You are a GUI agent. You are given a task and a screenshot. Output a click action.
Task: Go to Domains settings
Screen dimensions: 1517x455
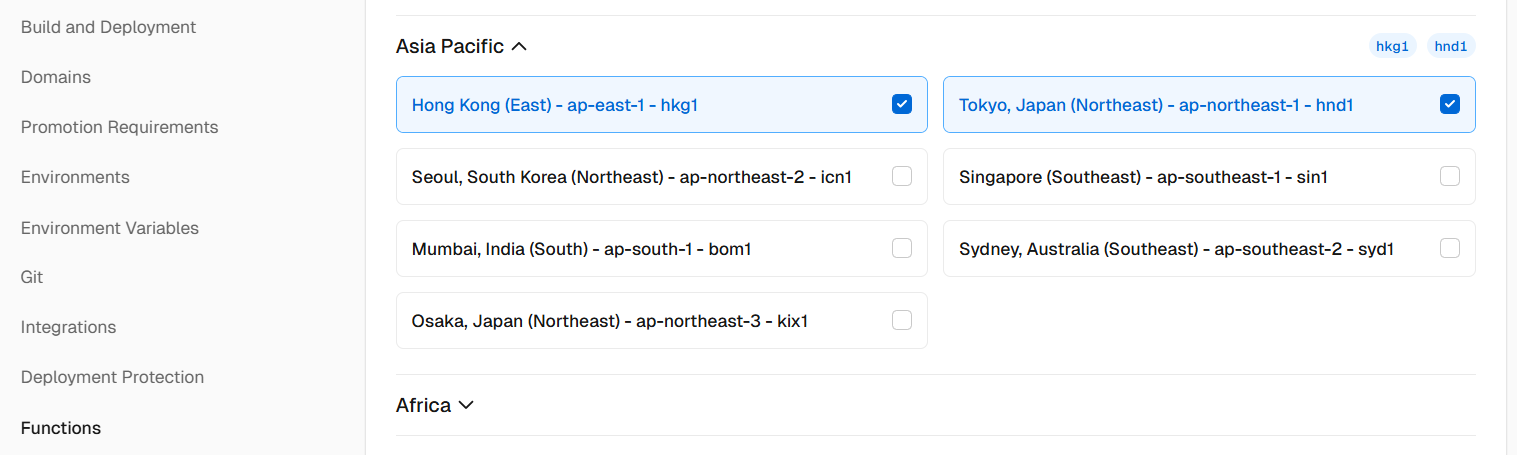click(56, 77)
